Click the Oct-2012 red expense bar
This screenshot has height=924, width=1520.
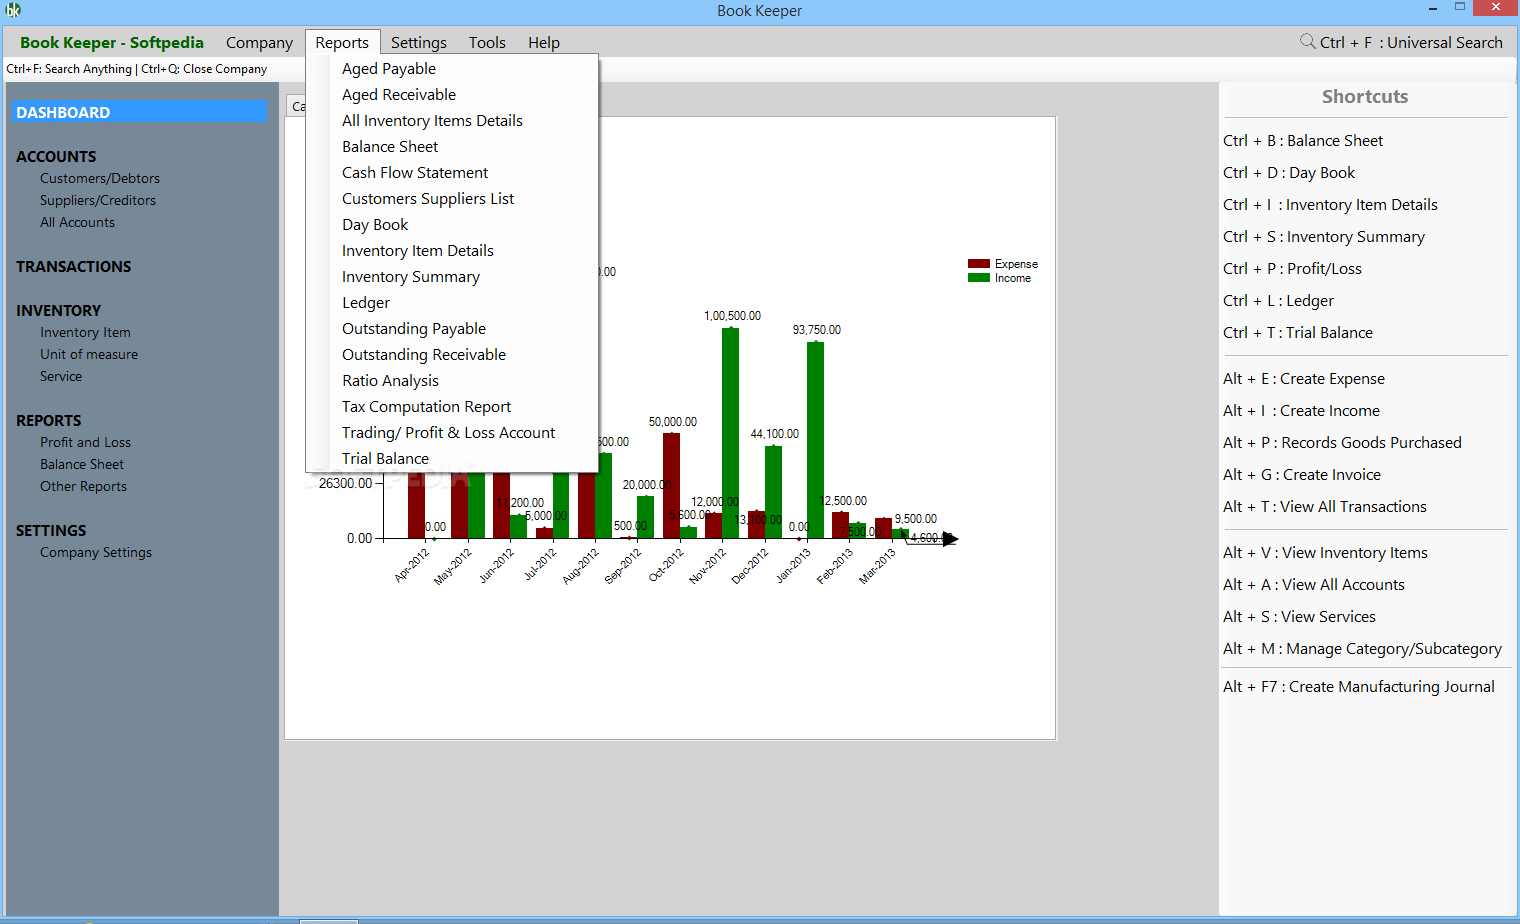(x=671, y=486)
